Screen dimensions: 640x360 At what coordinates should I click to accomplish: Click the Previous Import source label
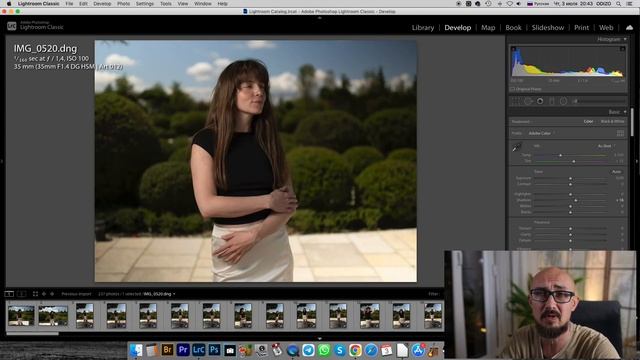(76, 294)
